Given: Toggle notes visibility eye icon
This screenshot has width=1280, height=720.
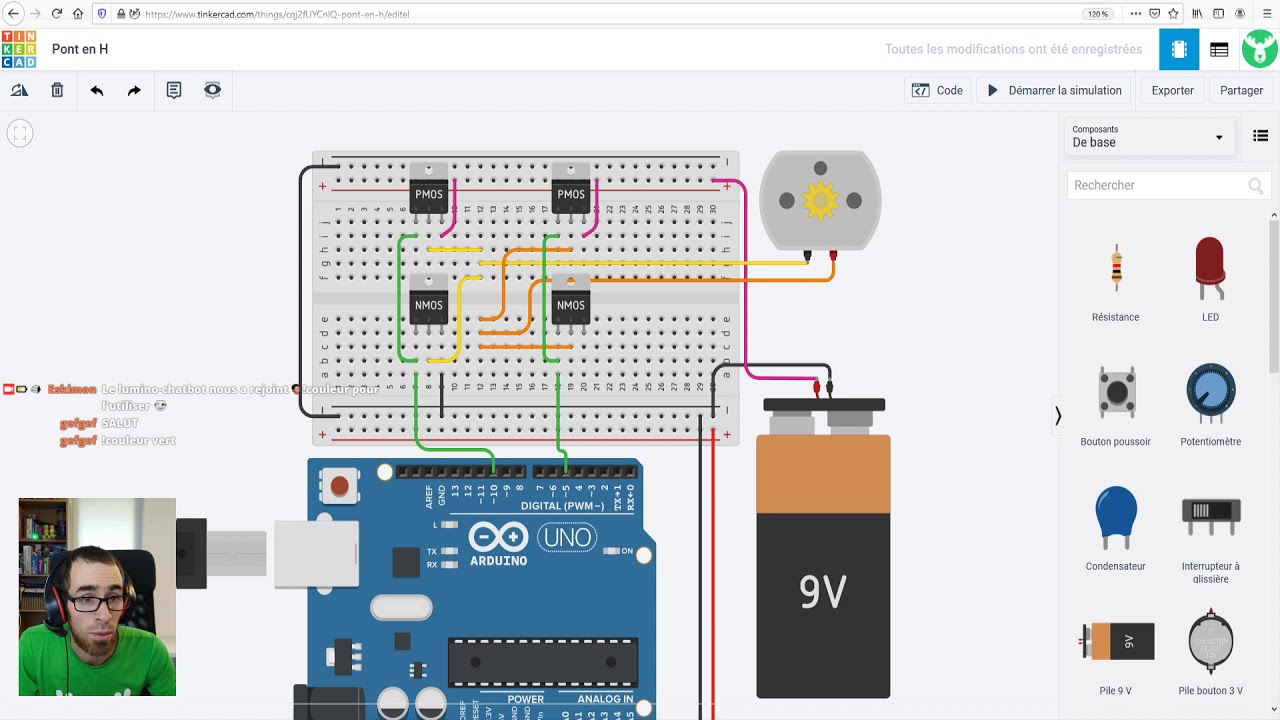Looking at the screenshot, I should [x=212, y=90].
